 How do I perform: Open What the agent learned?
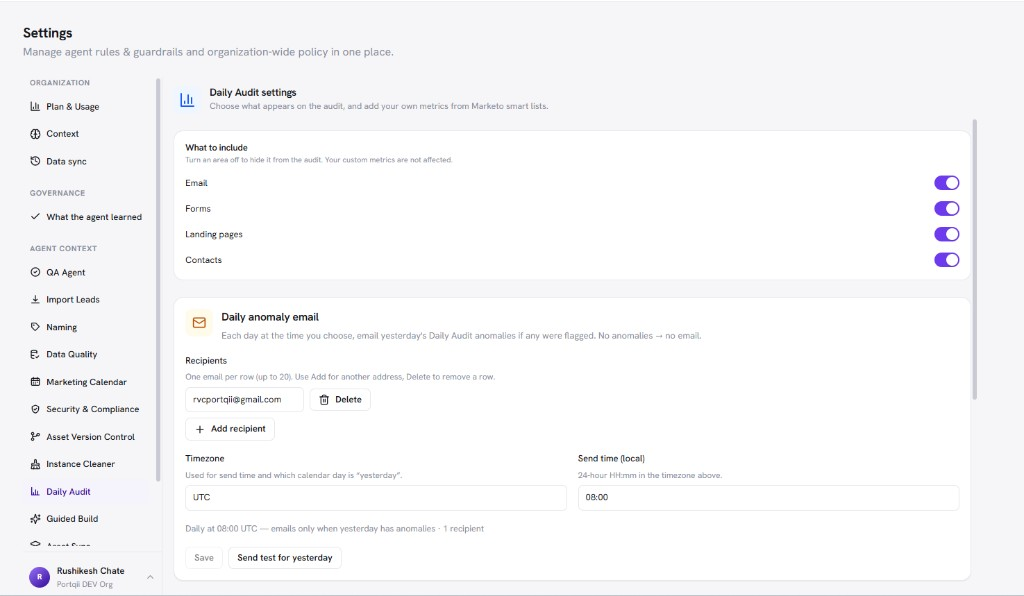pos(85,217)
